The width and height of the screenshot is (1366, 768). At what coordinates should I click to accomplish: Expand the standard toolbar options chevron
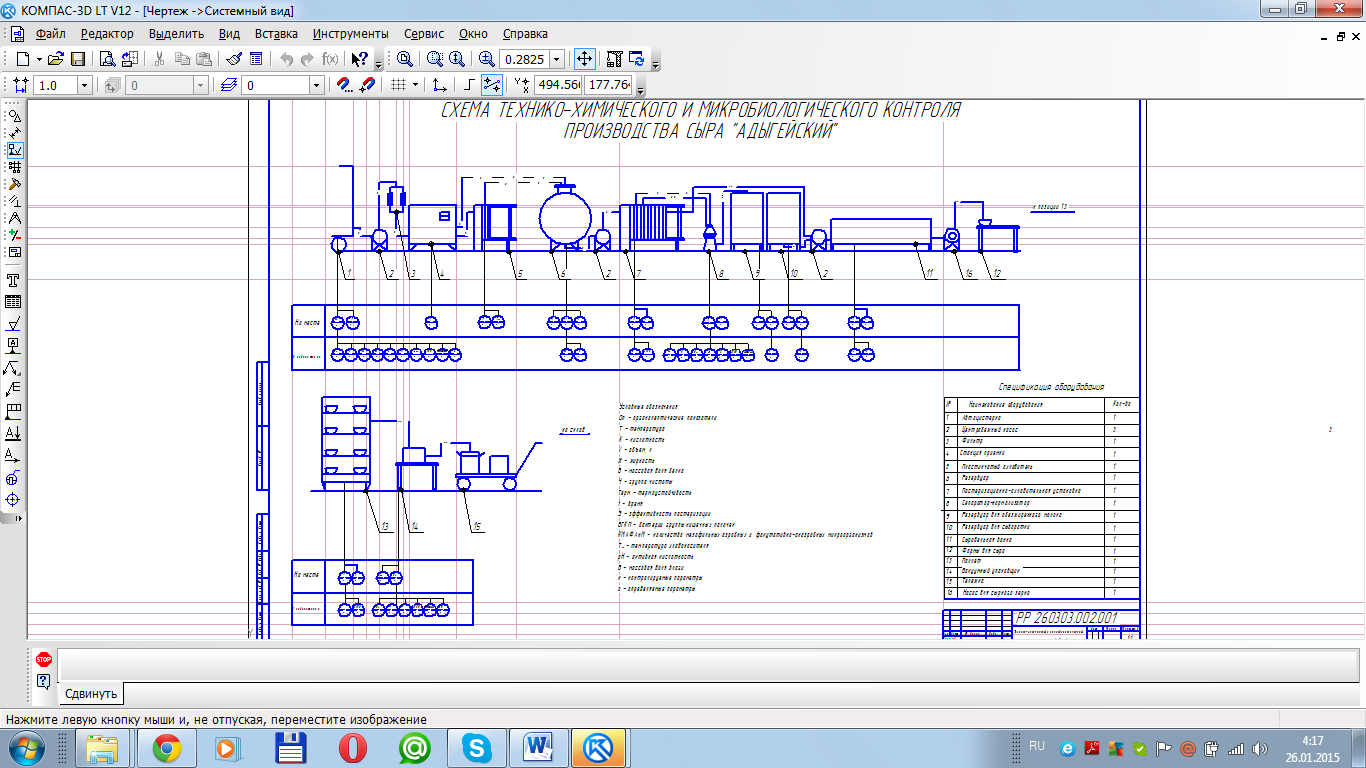coord(379,63)
